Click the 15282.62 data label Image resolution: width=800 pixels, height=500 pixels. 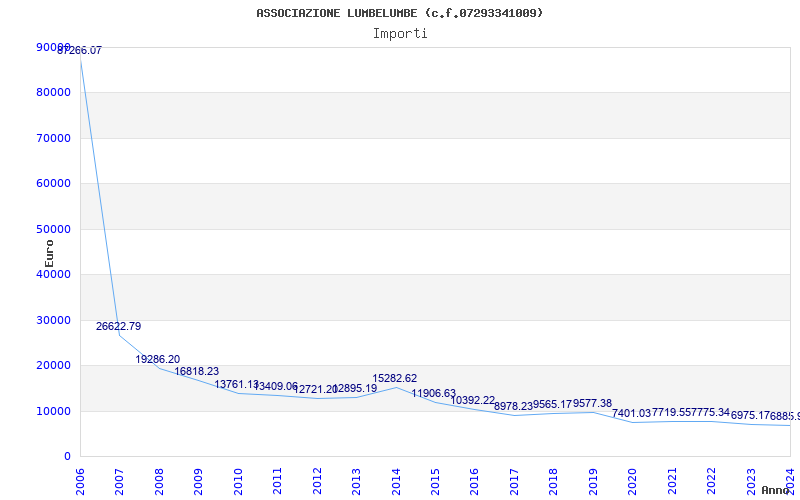(394, 379)
